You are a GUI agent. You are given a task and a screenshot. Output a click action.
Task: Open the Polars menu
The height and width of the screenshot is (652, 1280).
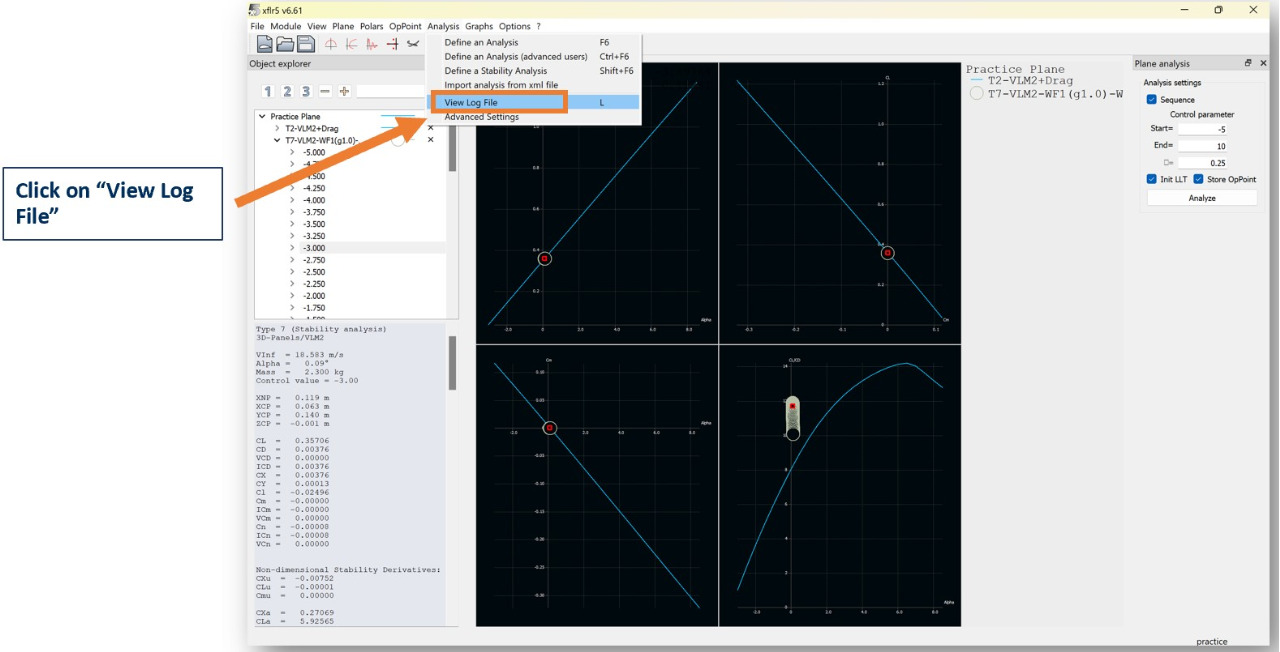click(372, 26)
